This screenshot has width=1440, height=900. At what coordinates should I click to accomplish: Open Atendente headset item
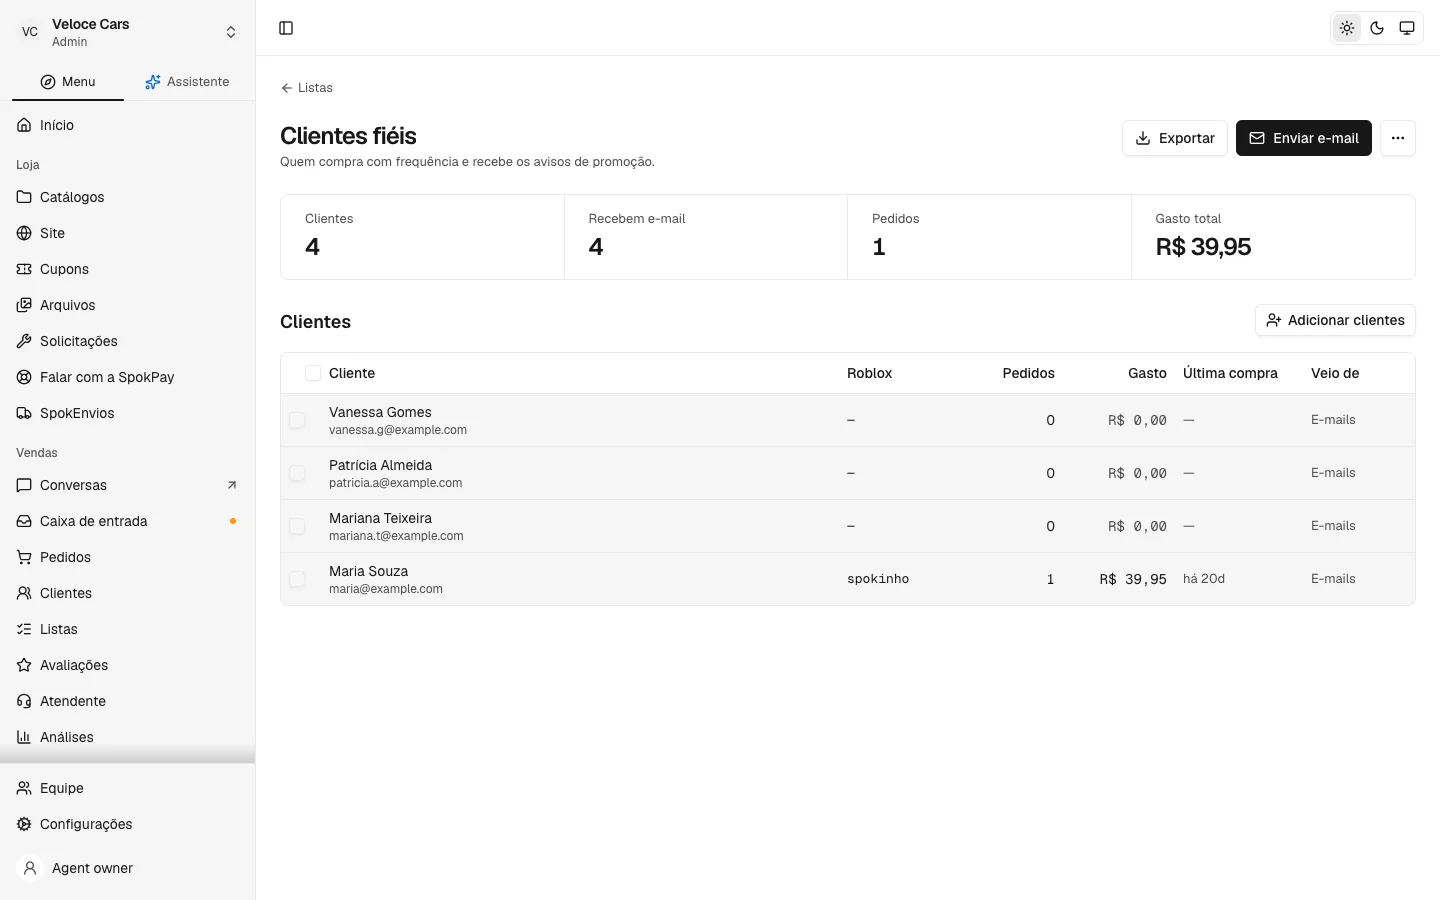coord(127,701)
